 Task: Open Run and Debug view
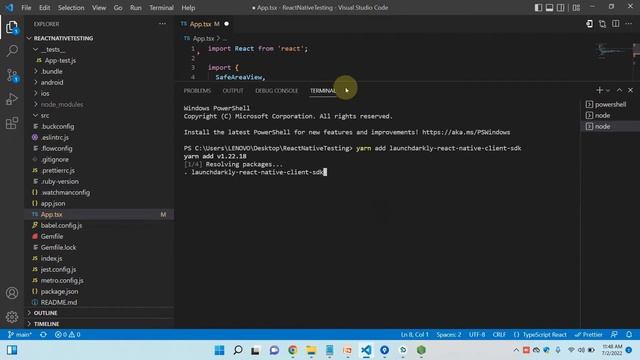point(12,99)
